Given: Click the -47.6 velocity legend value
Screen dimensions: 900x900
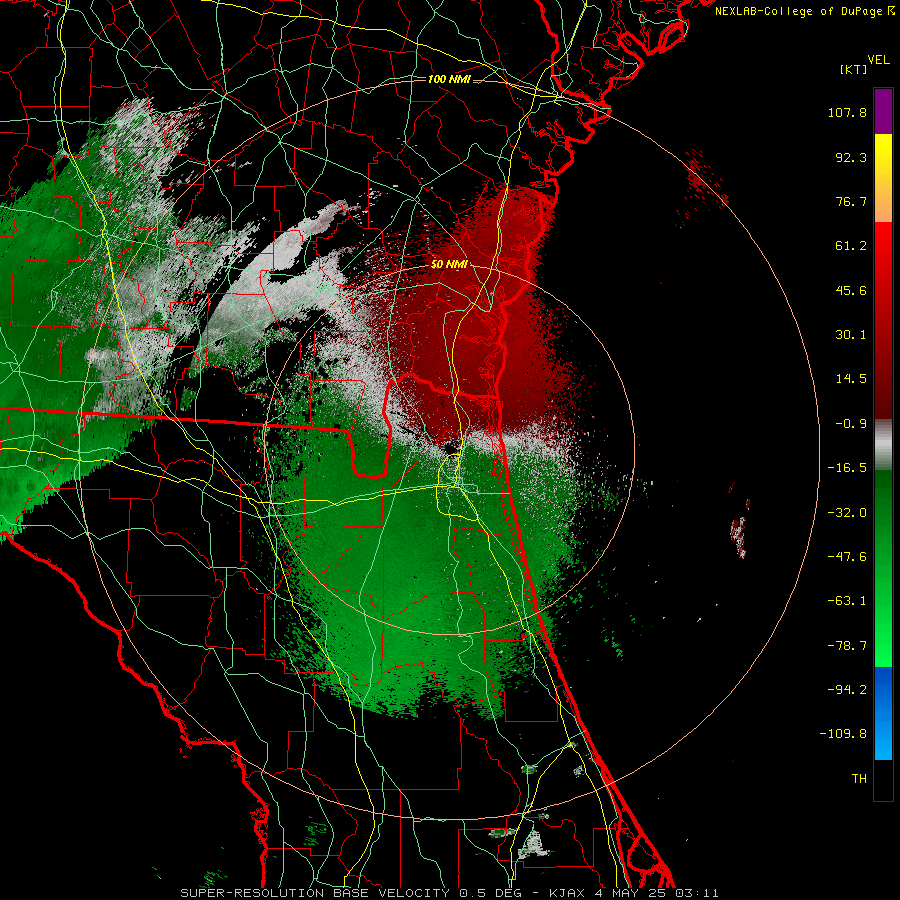Looking at the screenshot, I should (x=847, y=557).
